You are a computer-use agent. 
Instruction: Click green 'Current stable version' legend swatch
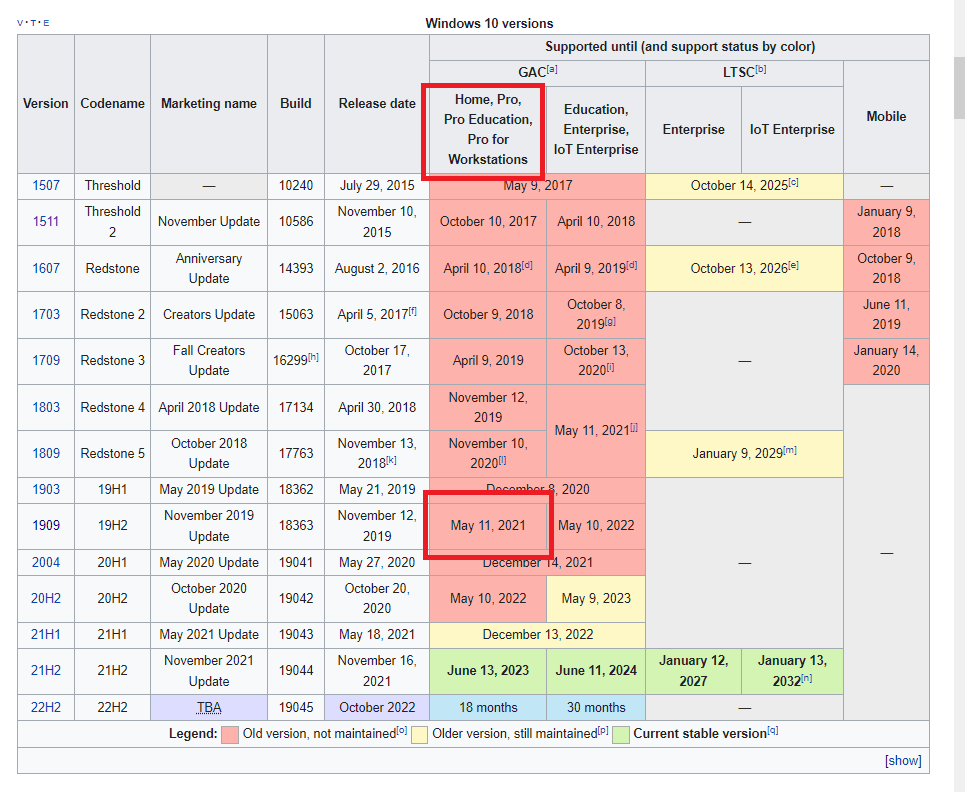(621, 735)
